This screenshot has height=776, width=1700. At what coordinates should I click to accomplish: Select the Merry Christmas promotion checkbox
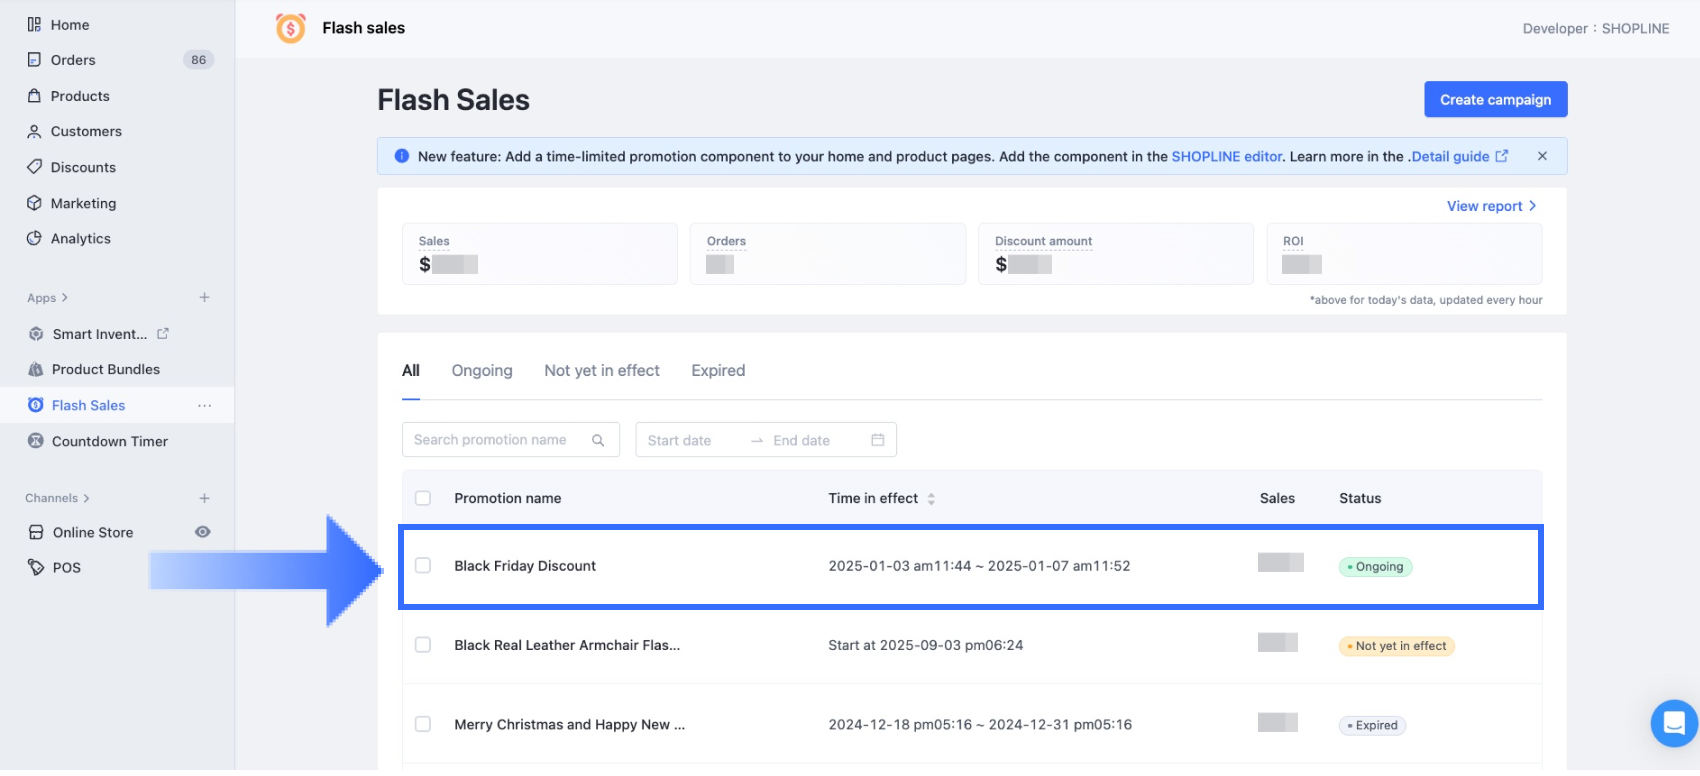click(x=423, y=724)
